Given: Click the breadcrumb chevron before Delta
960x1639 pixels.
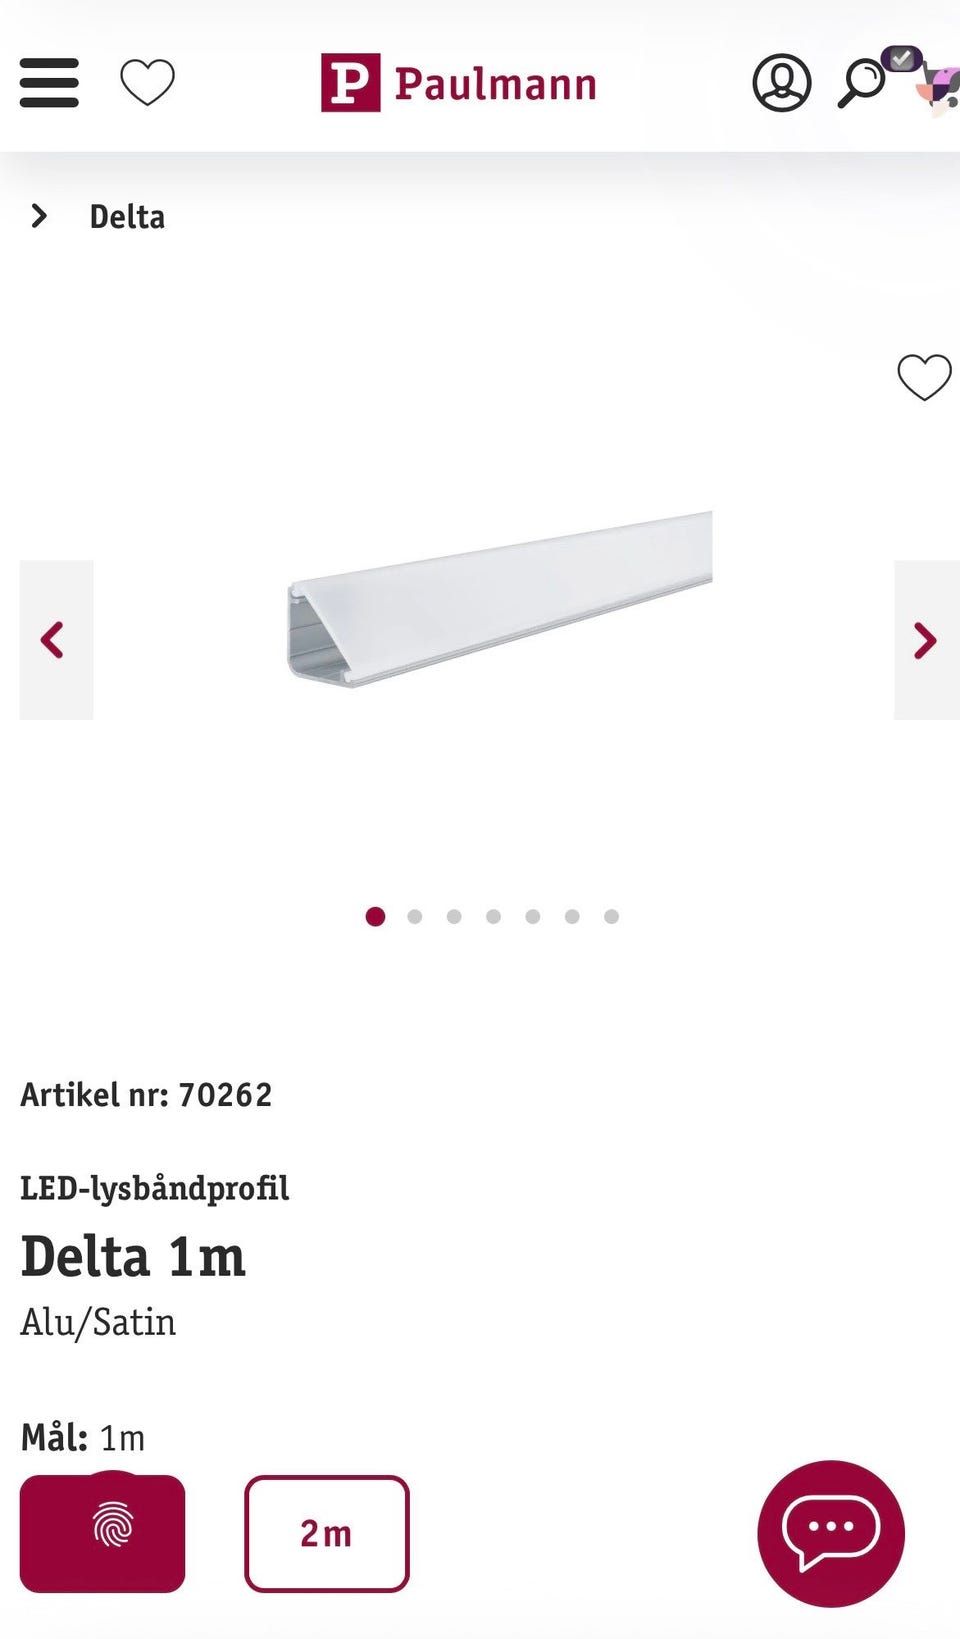Looking at the screenshot, I should [x=39, y=216].
